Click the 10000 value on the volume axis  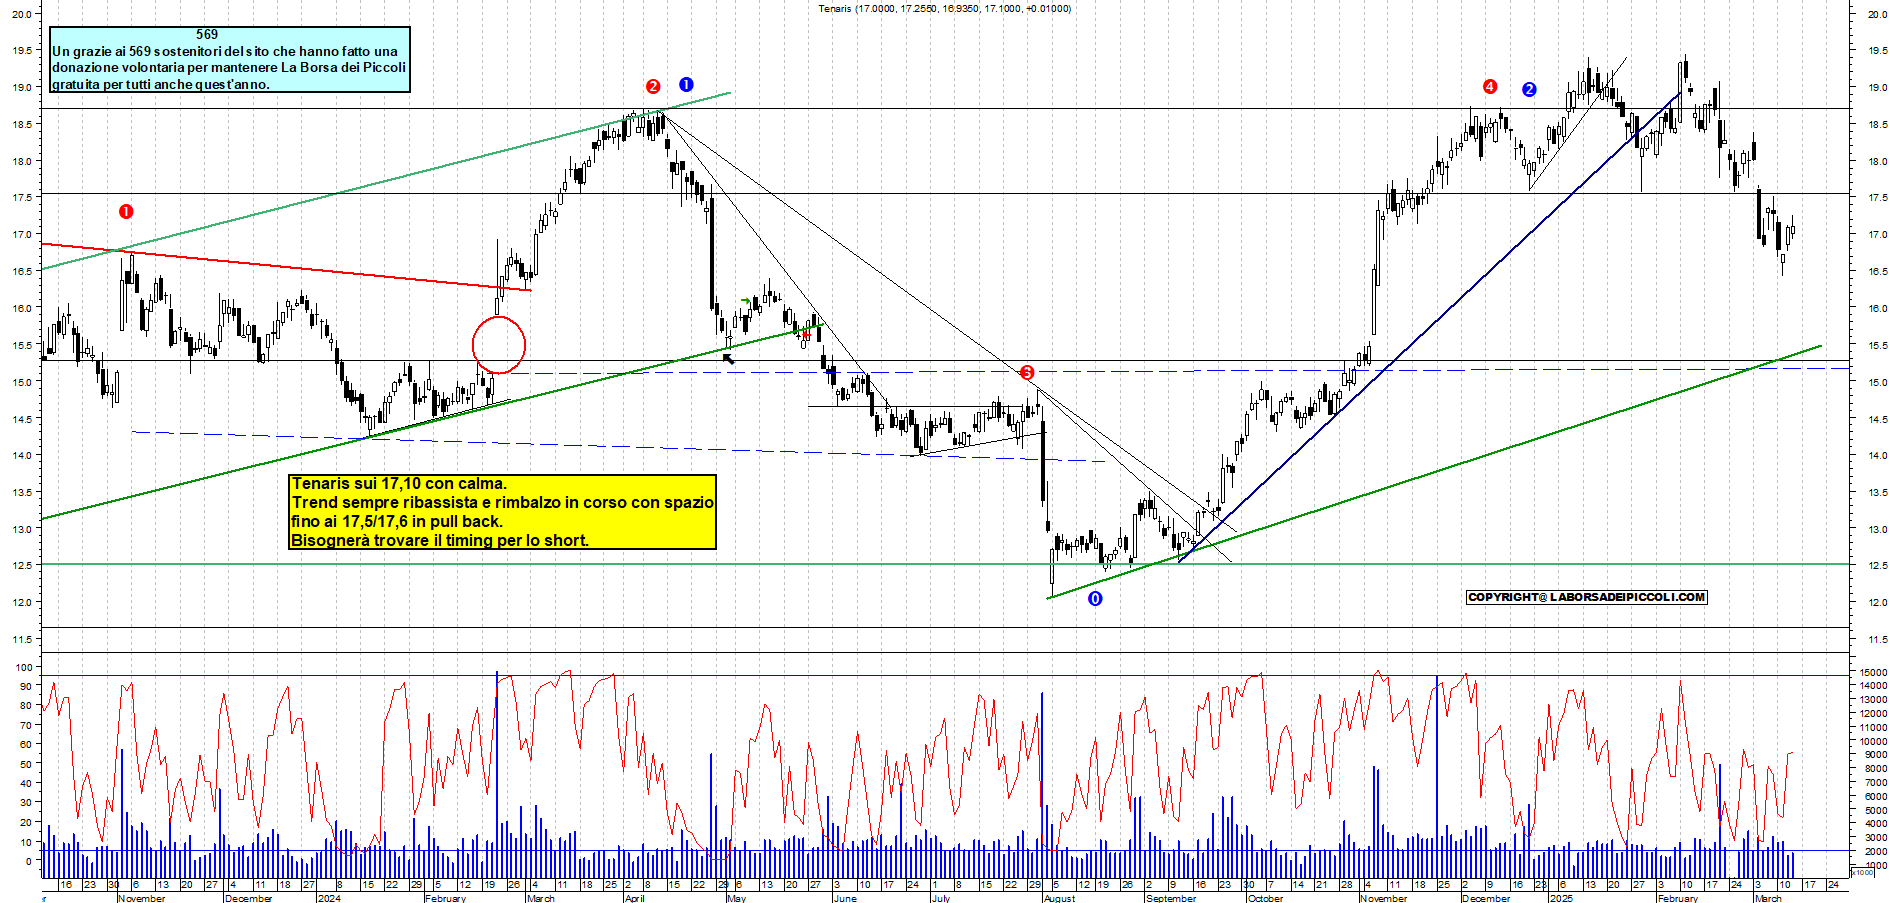(1873, 741)
